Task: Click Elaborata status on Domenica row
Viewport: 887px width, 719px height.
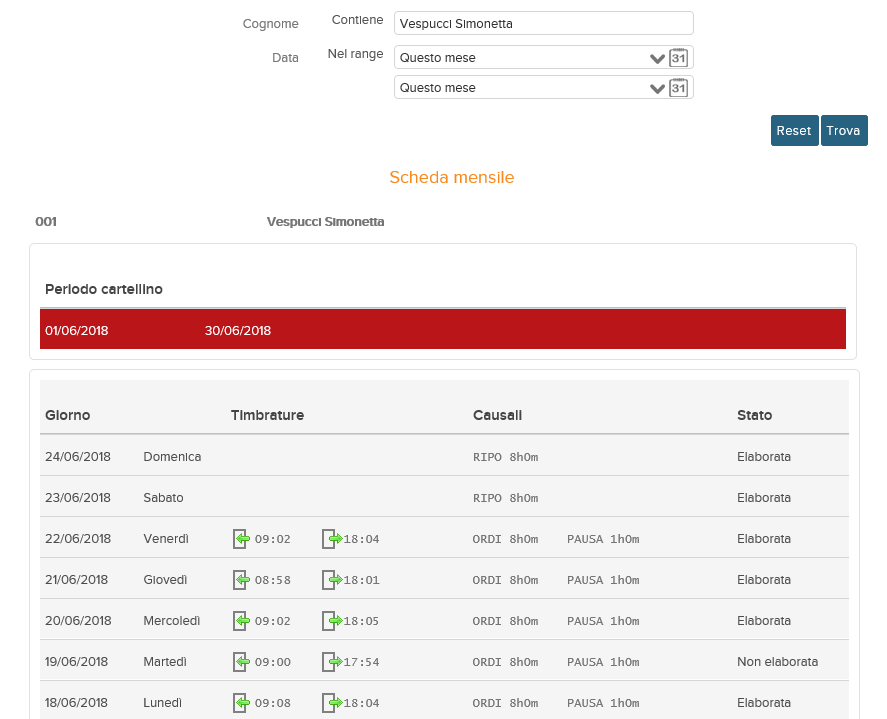Action: 764,457
